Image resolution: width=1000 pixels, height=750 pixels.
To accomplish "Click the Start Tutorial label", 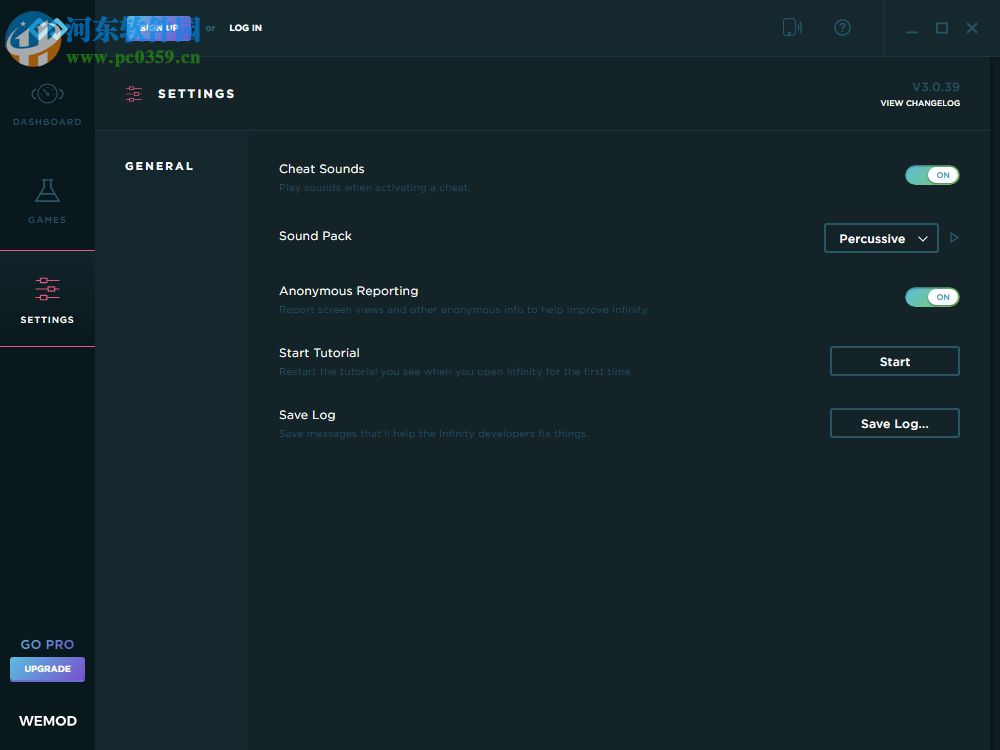I will pos(319,353).
